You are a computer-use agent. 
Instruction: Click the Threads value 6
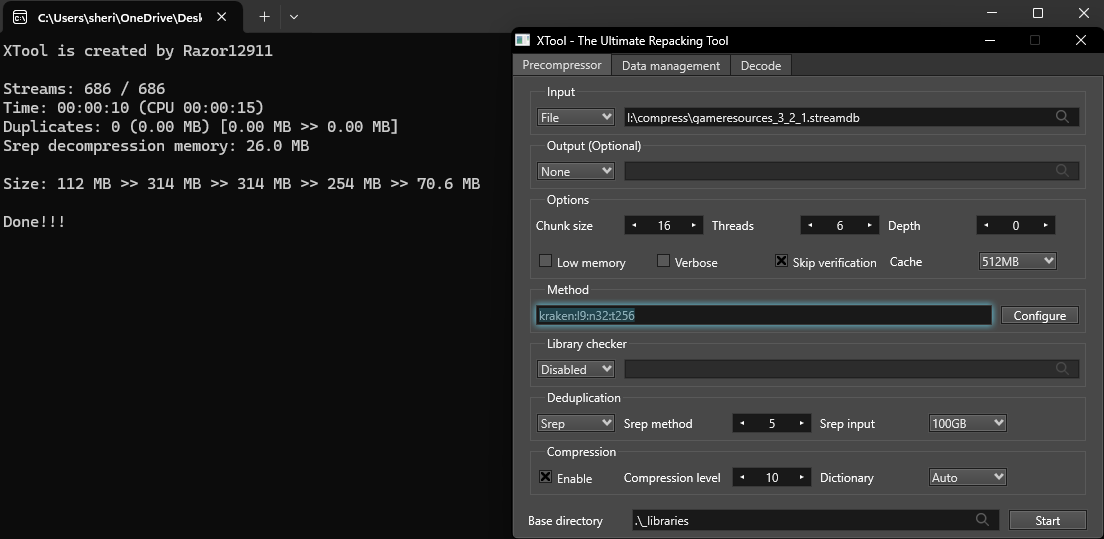840,225
